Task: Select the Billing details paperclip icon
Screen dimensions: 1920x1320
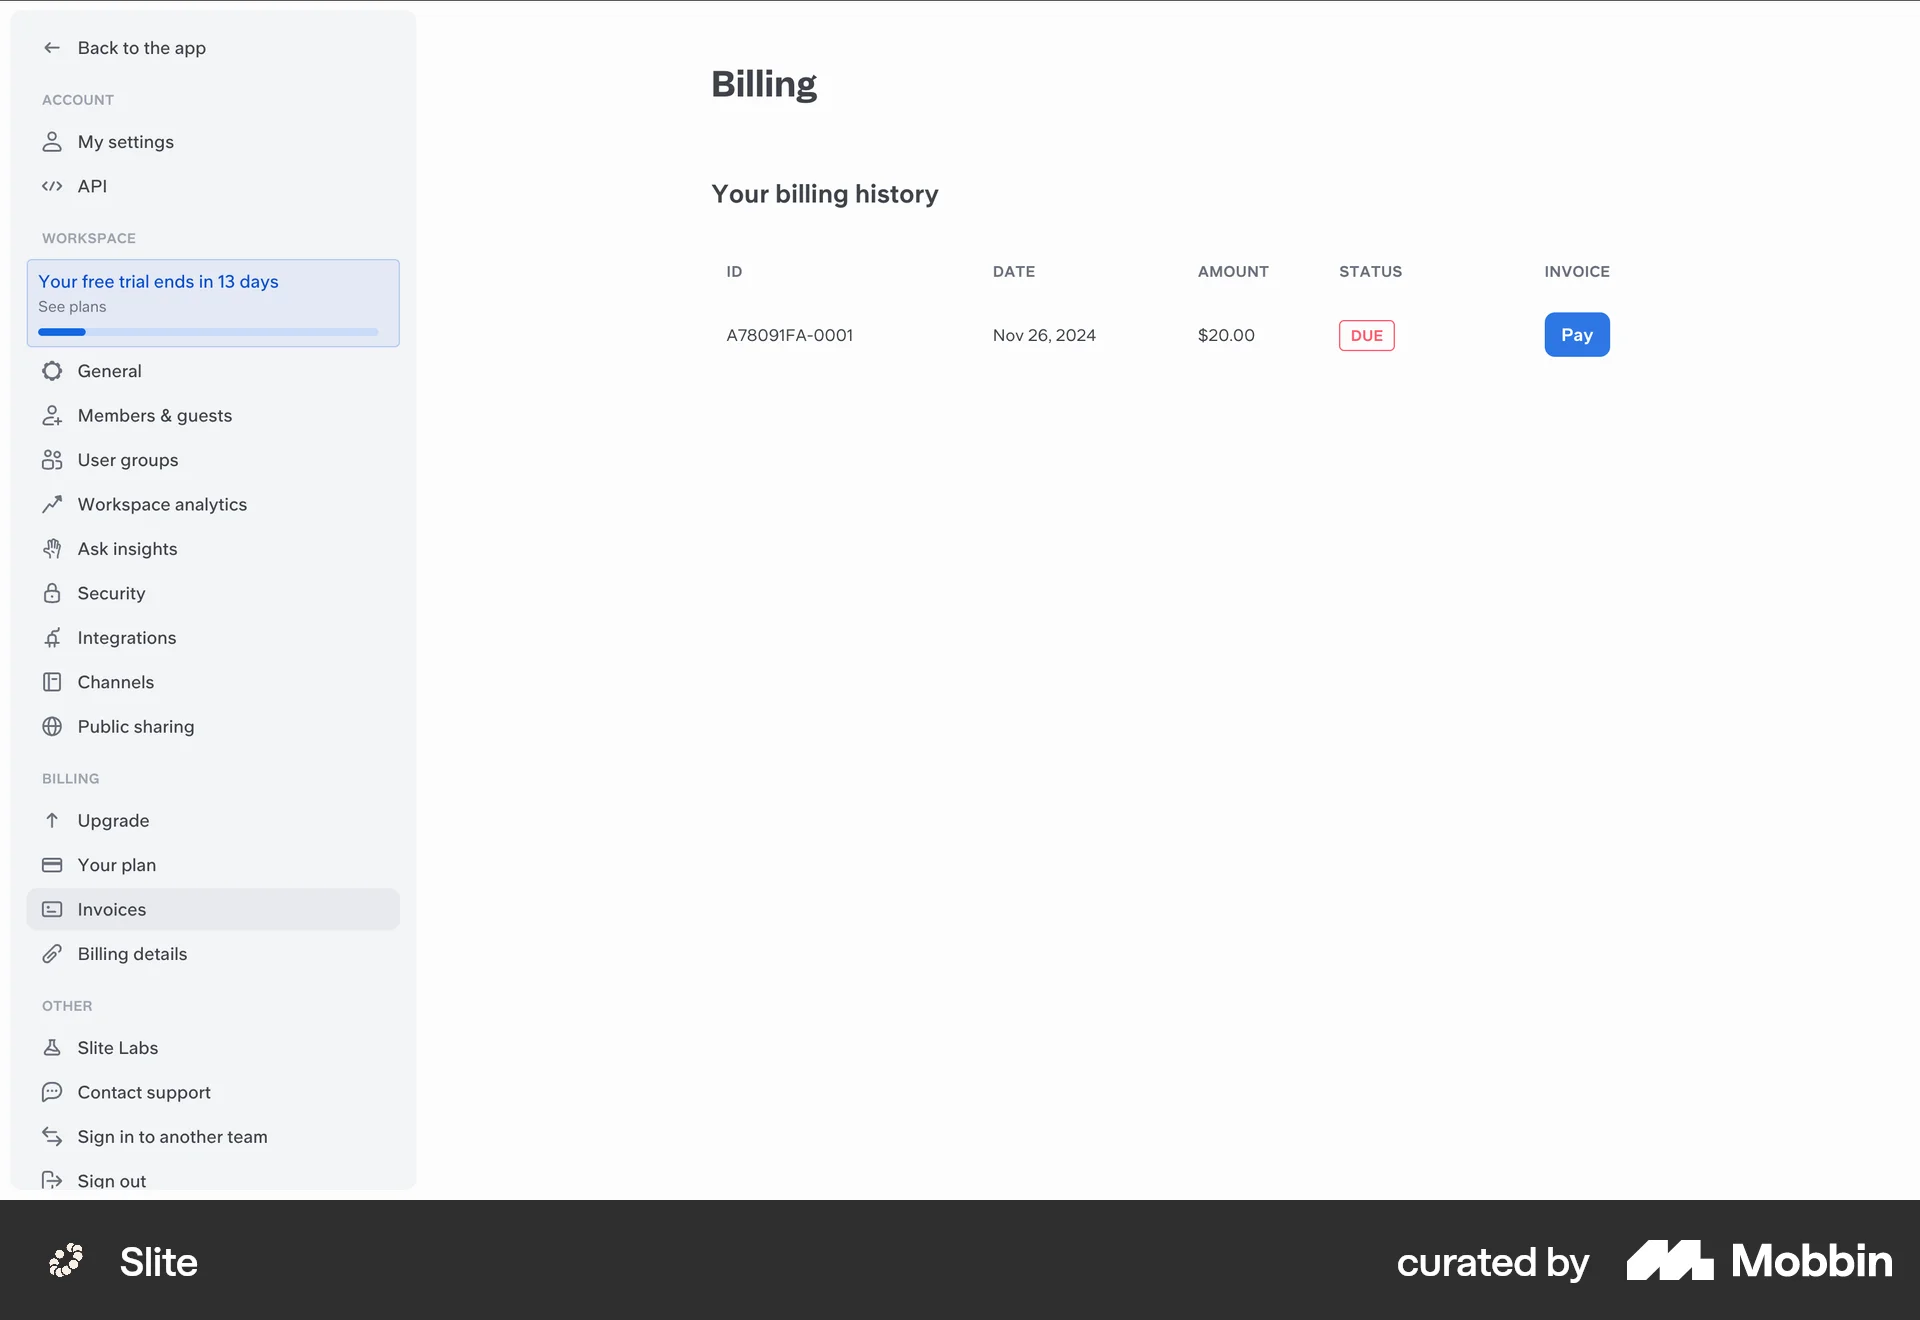Action: (52, 953)
